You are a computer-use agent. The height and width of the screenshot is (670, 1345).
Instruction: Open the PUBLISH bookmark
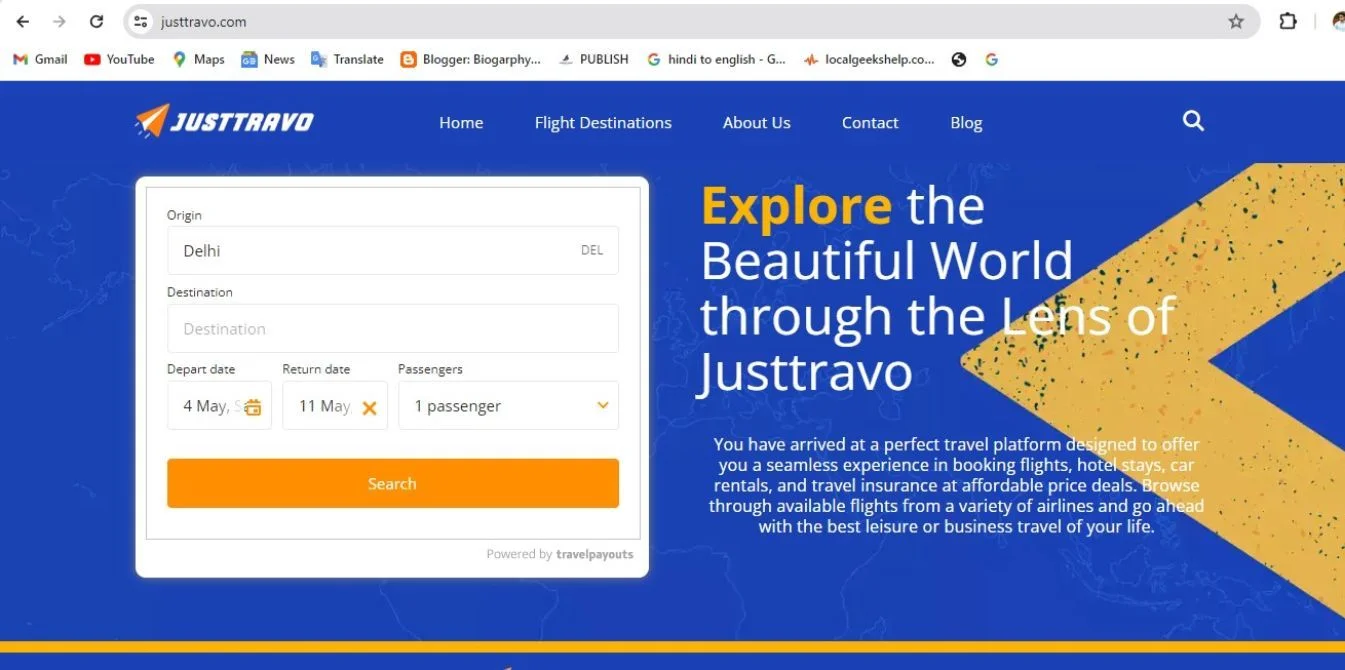(594, 59)
